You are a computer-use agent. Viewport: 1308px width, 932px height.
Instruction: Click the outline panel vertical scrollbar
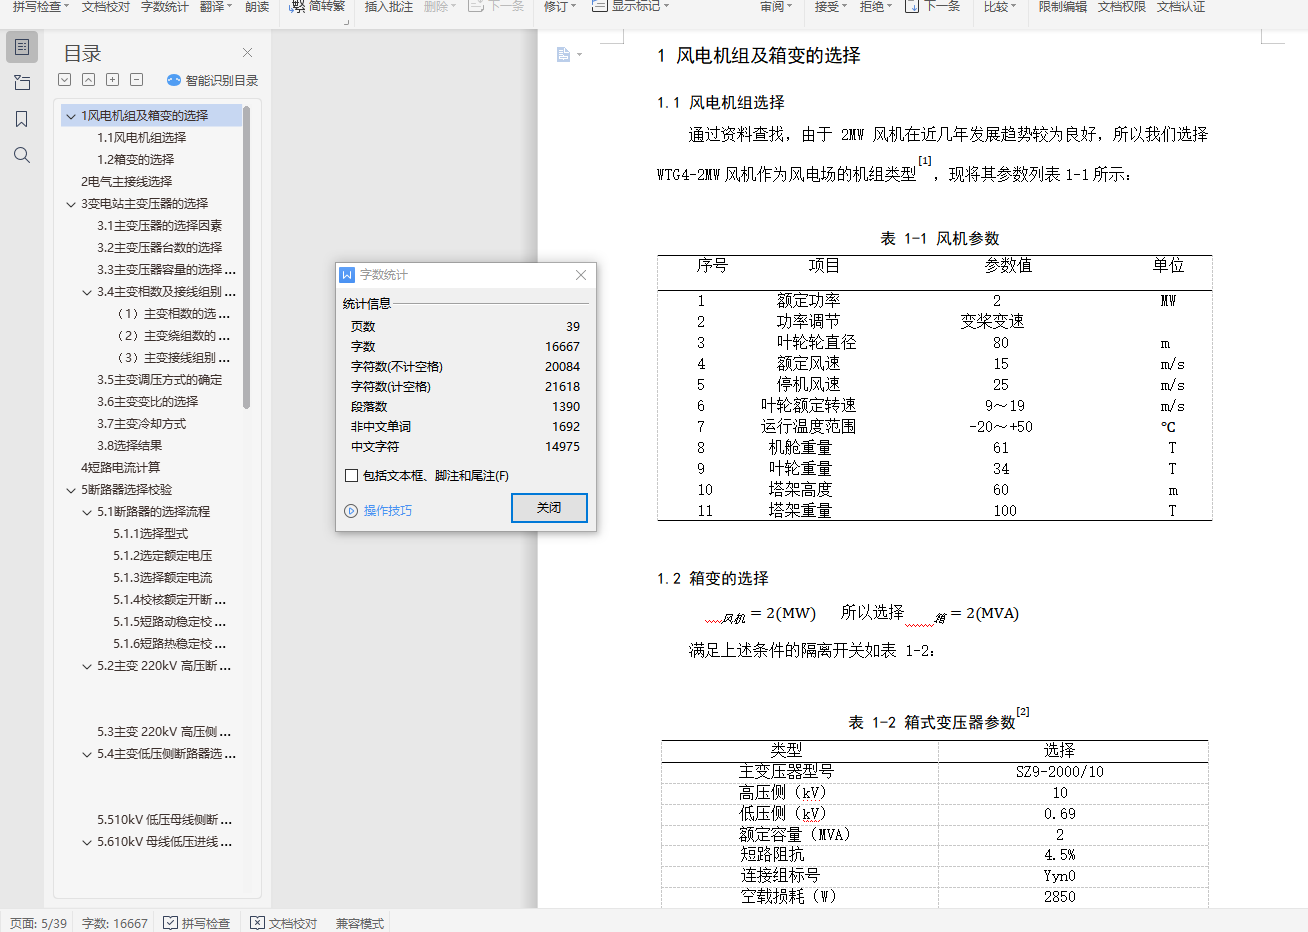click(x=246, y=257)
